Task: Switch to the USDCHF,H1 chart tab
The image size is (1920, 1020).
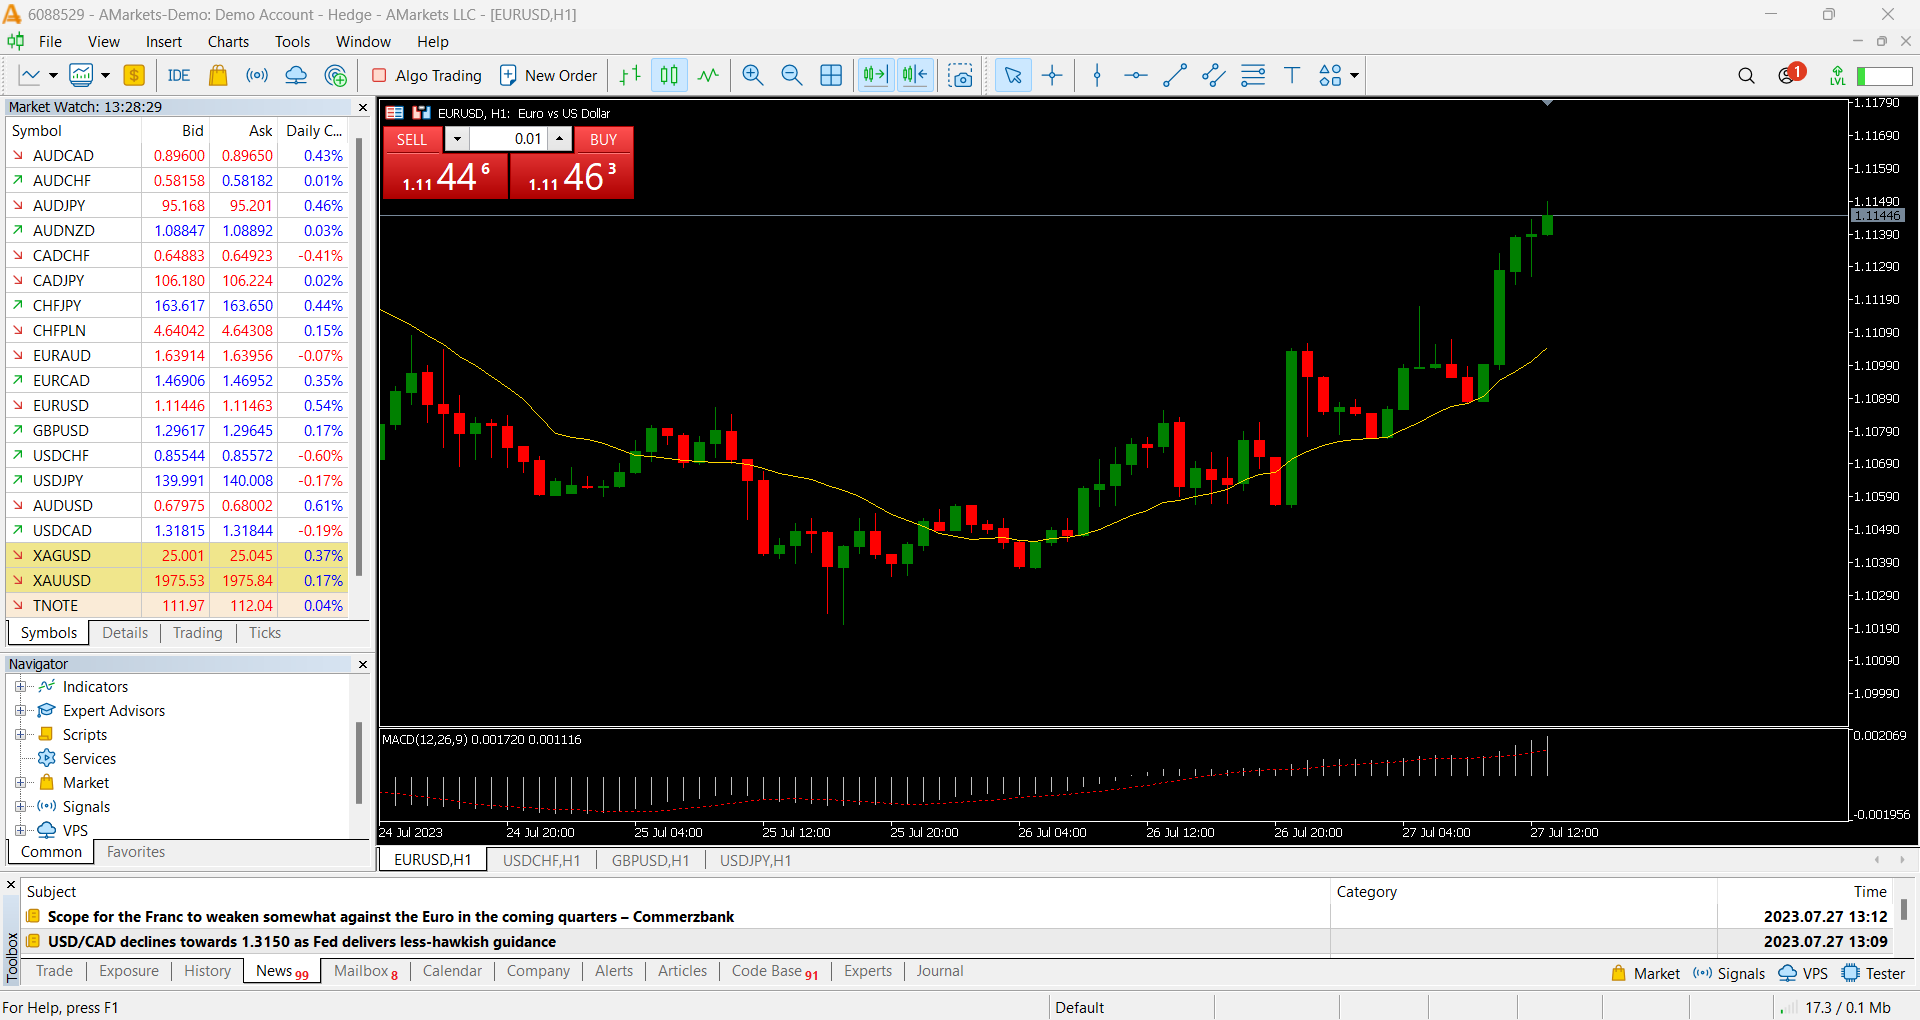Action: (541, 860)
